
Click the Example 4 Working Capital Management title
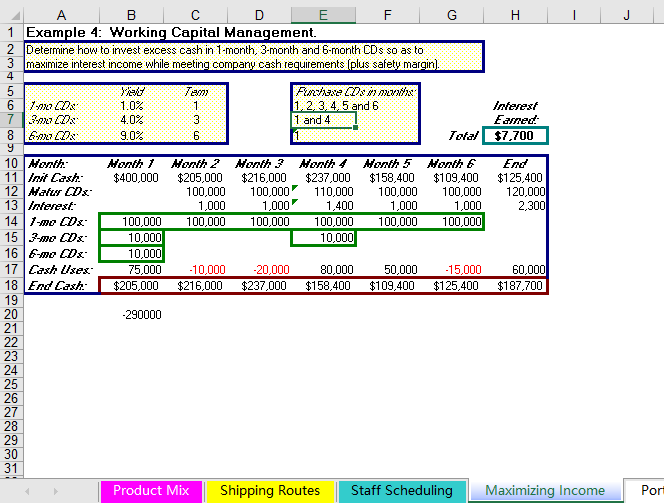170,32
